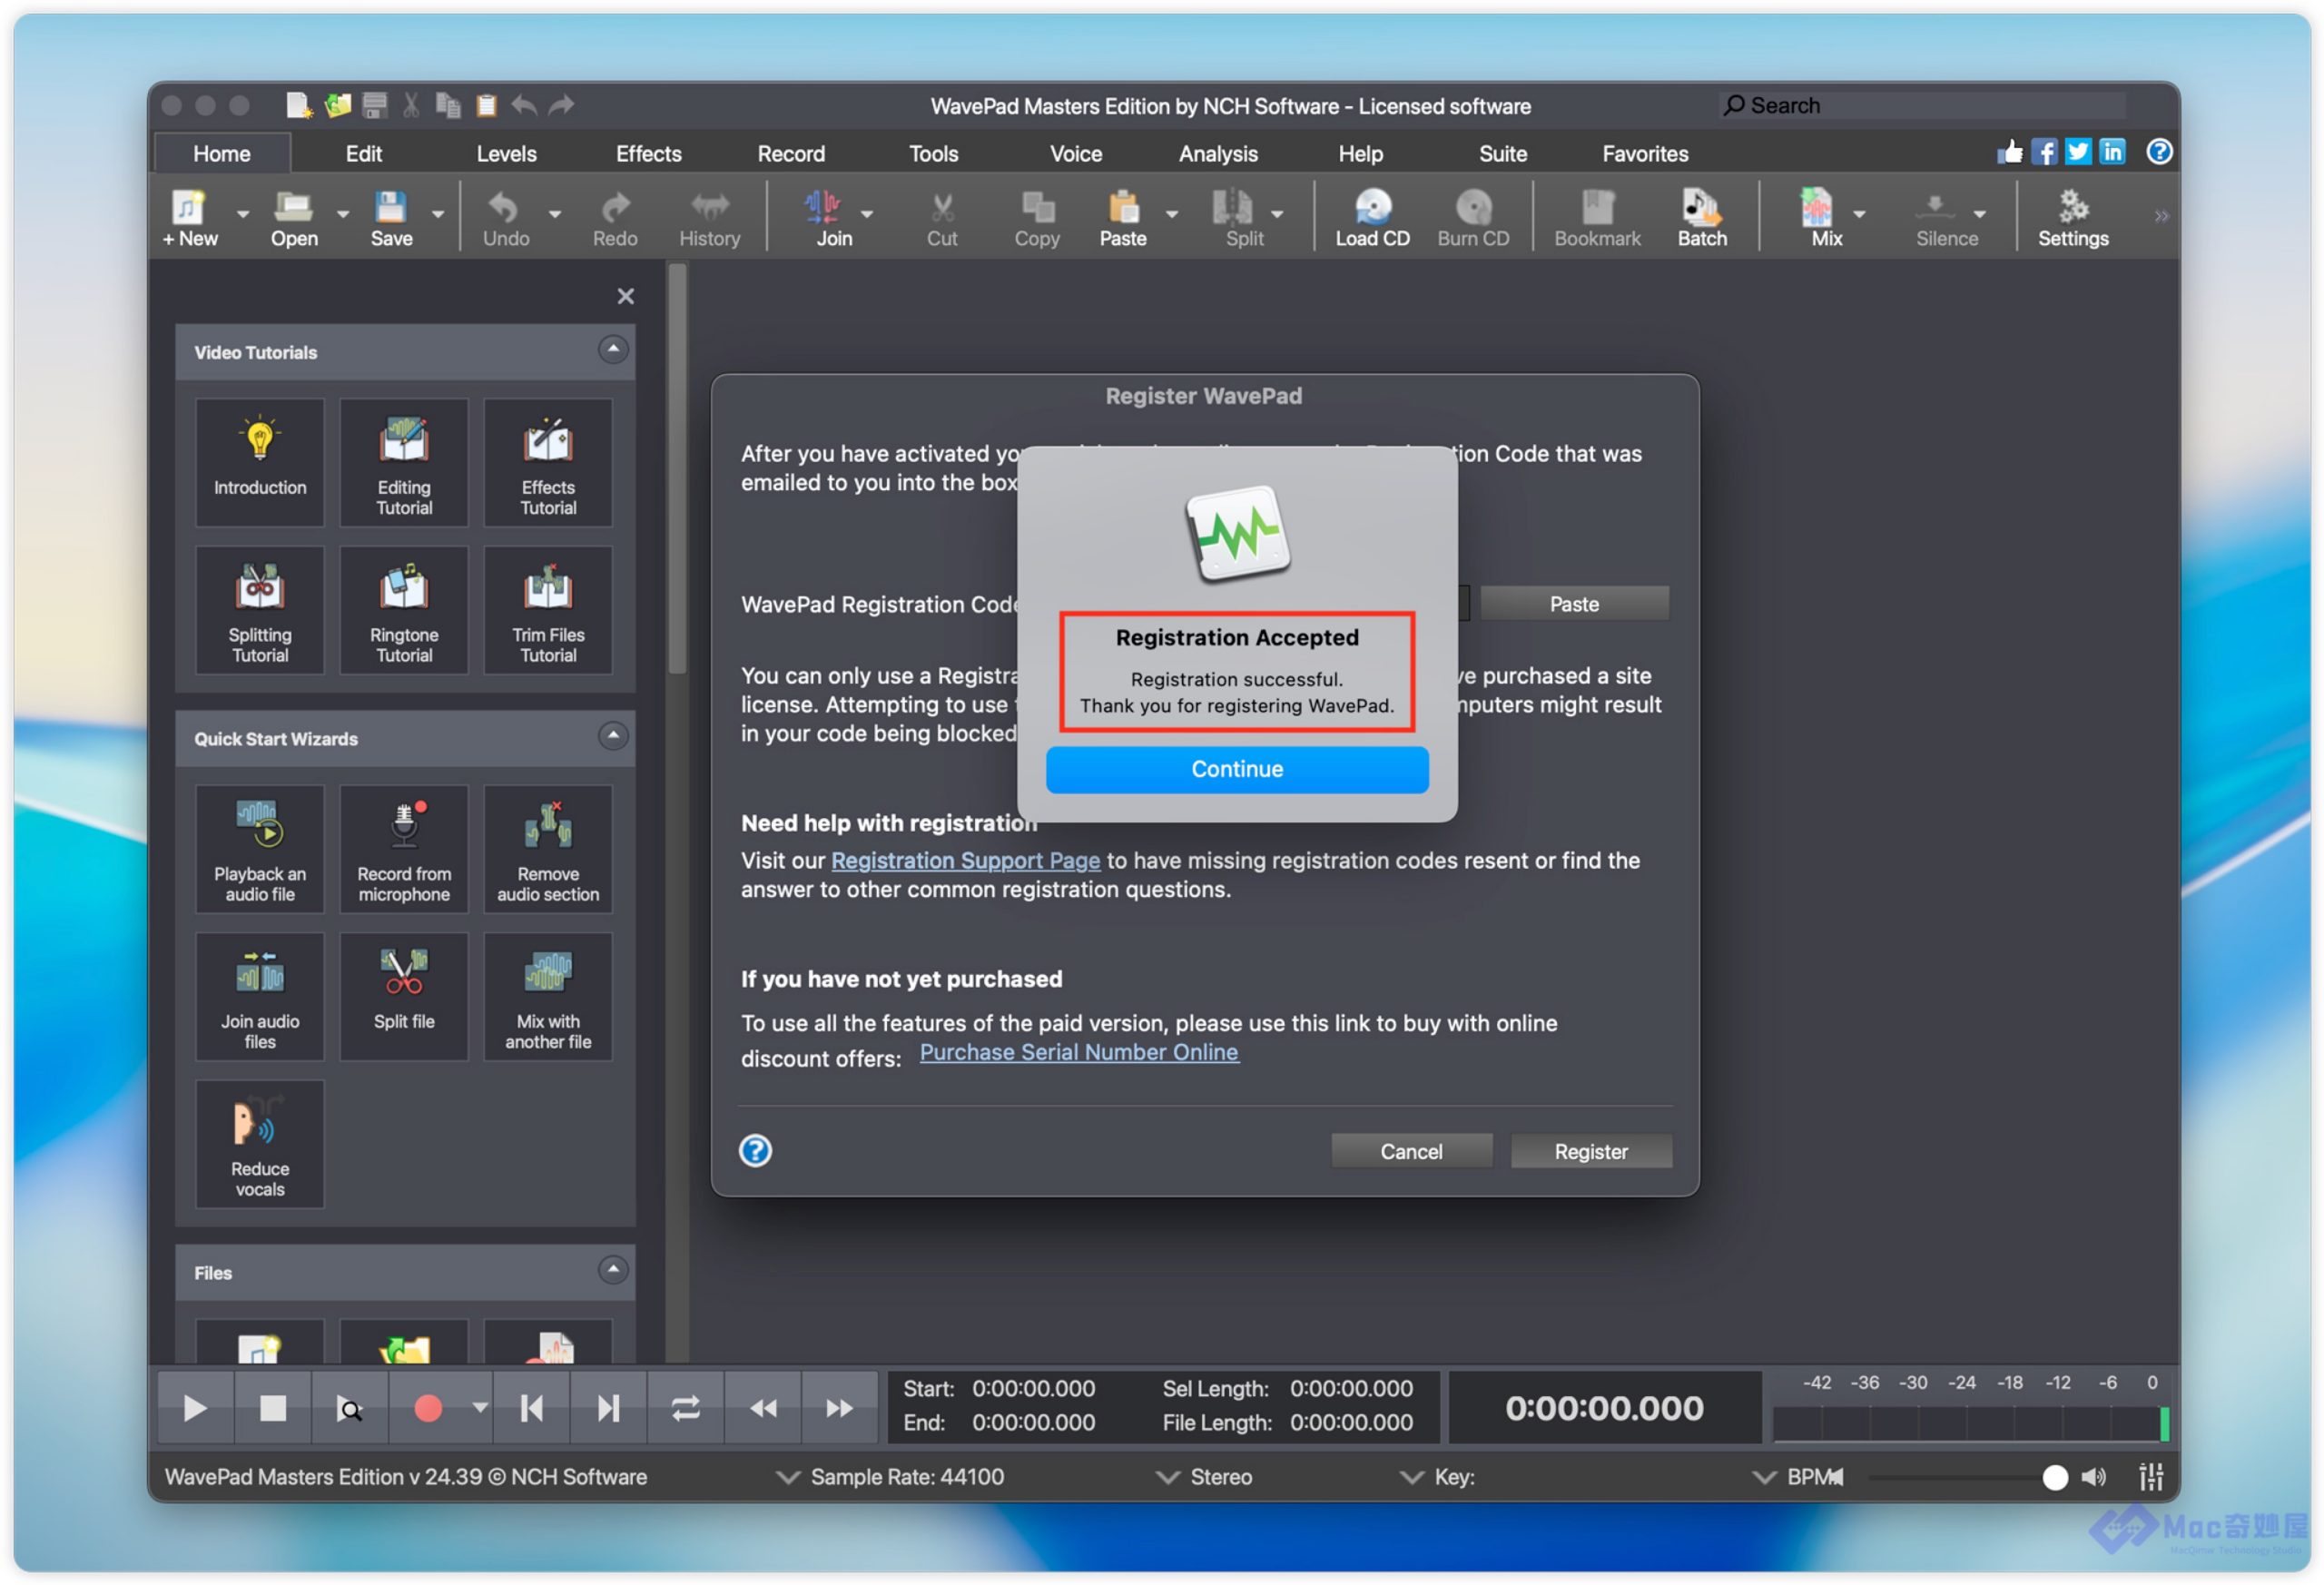The height and width of the screenshot is (1585, 2324).
Task: Collapse the Files section
Action: 613,1271
